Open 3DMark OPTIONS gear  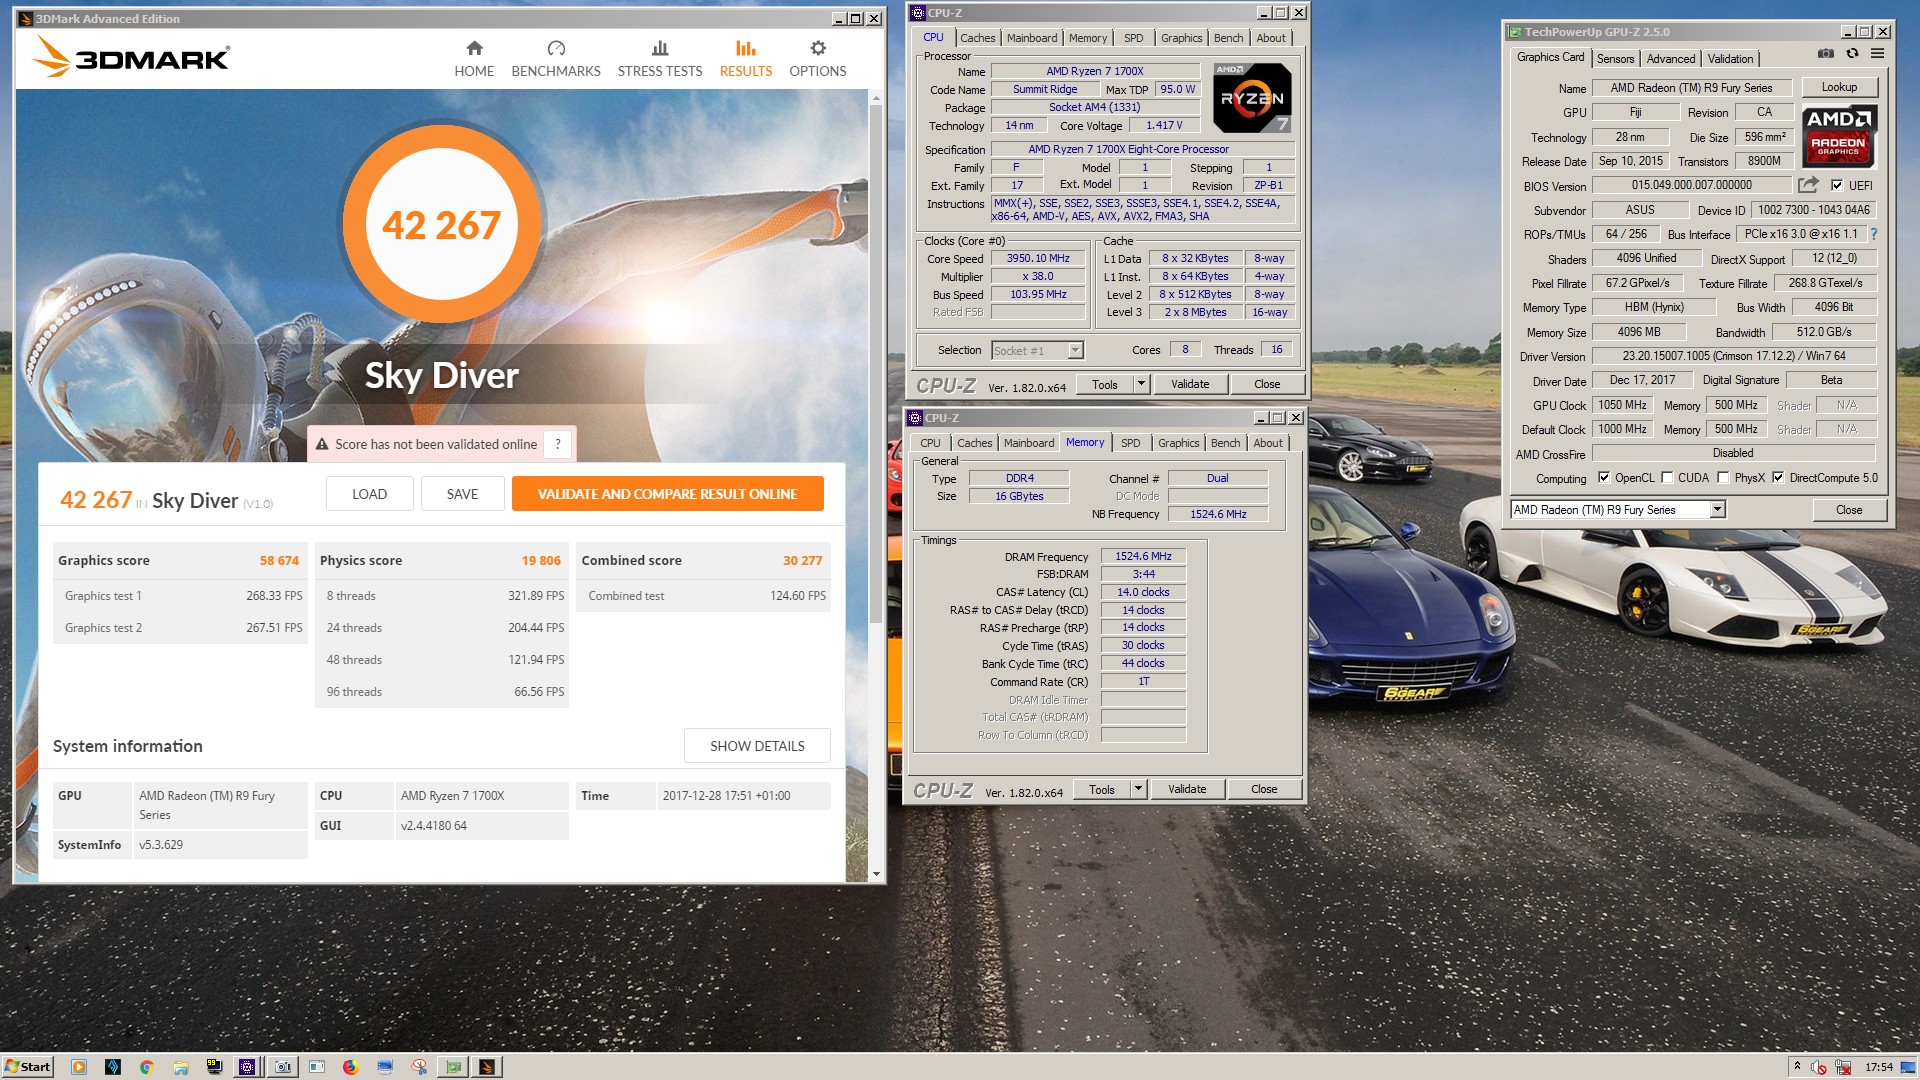point(818,59)
